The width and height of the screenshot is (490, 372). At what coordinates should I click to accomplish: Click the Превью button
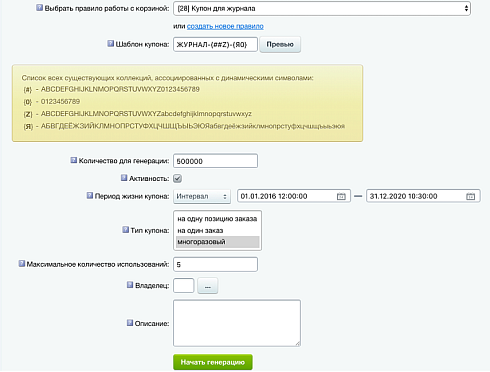[280, 44]
